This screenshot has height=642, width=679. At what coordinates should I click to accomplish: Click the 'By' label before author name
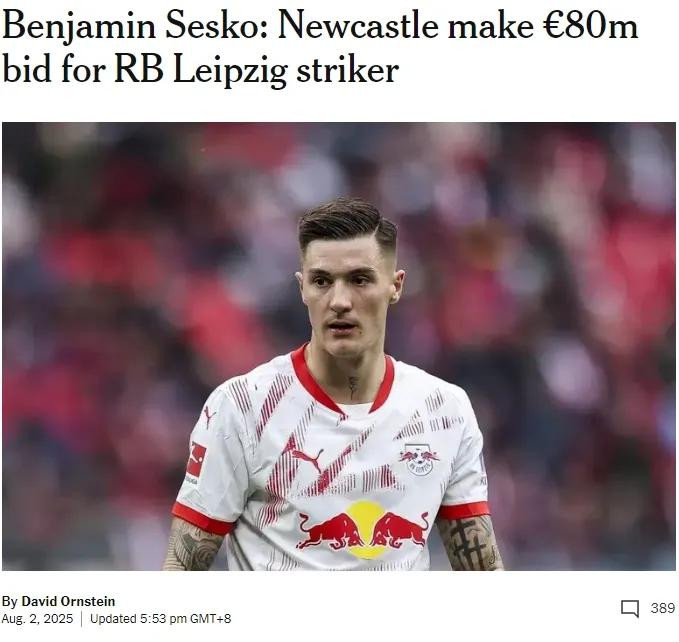[10, 602]
